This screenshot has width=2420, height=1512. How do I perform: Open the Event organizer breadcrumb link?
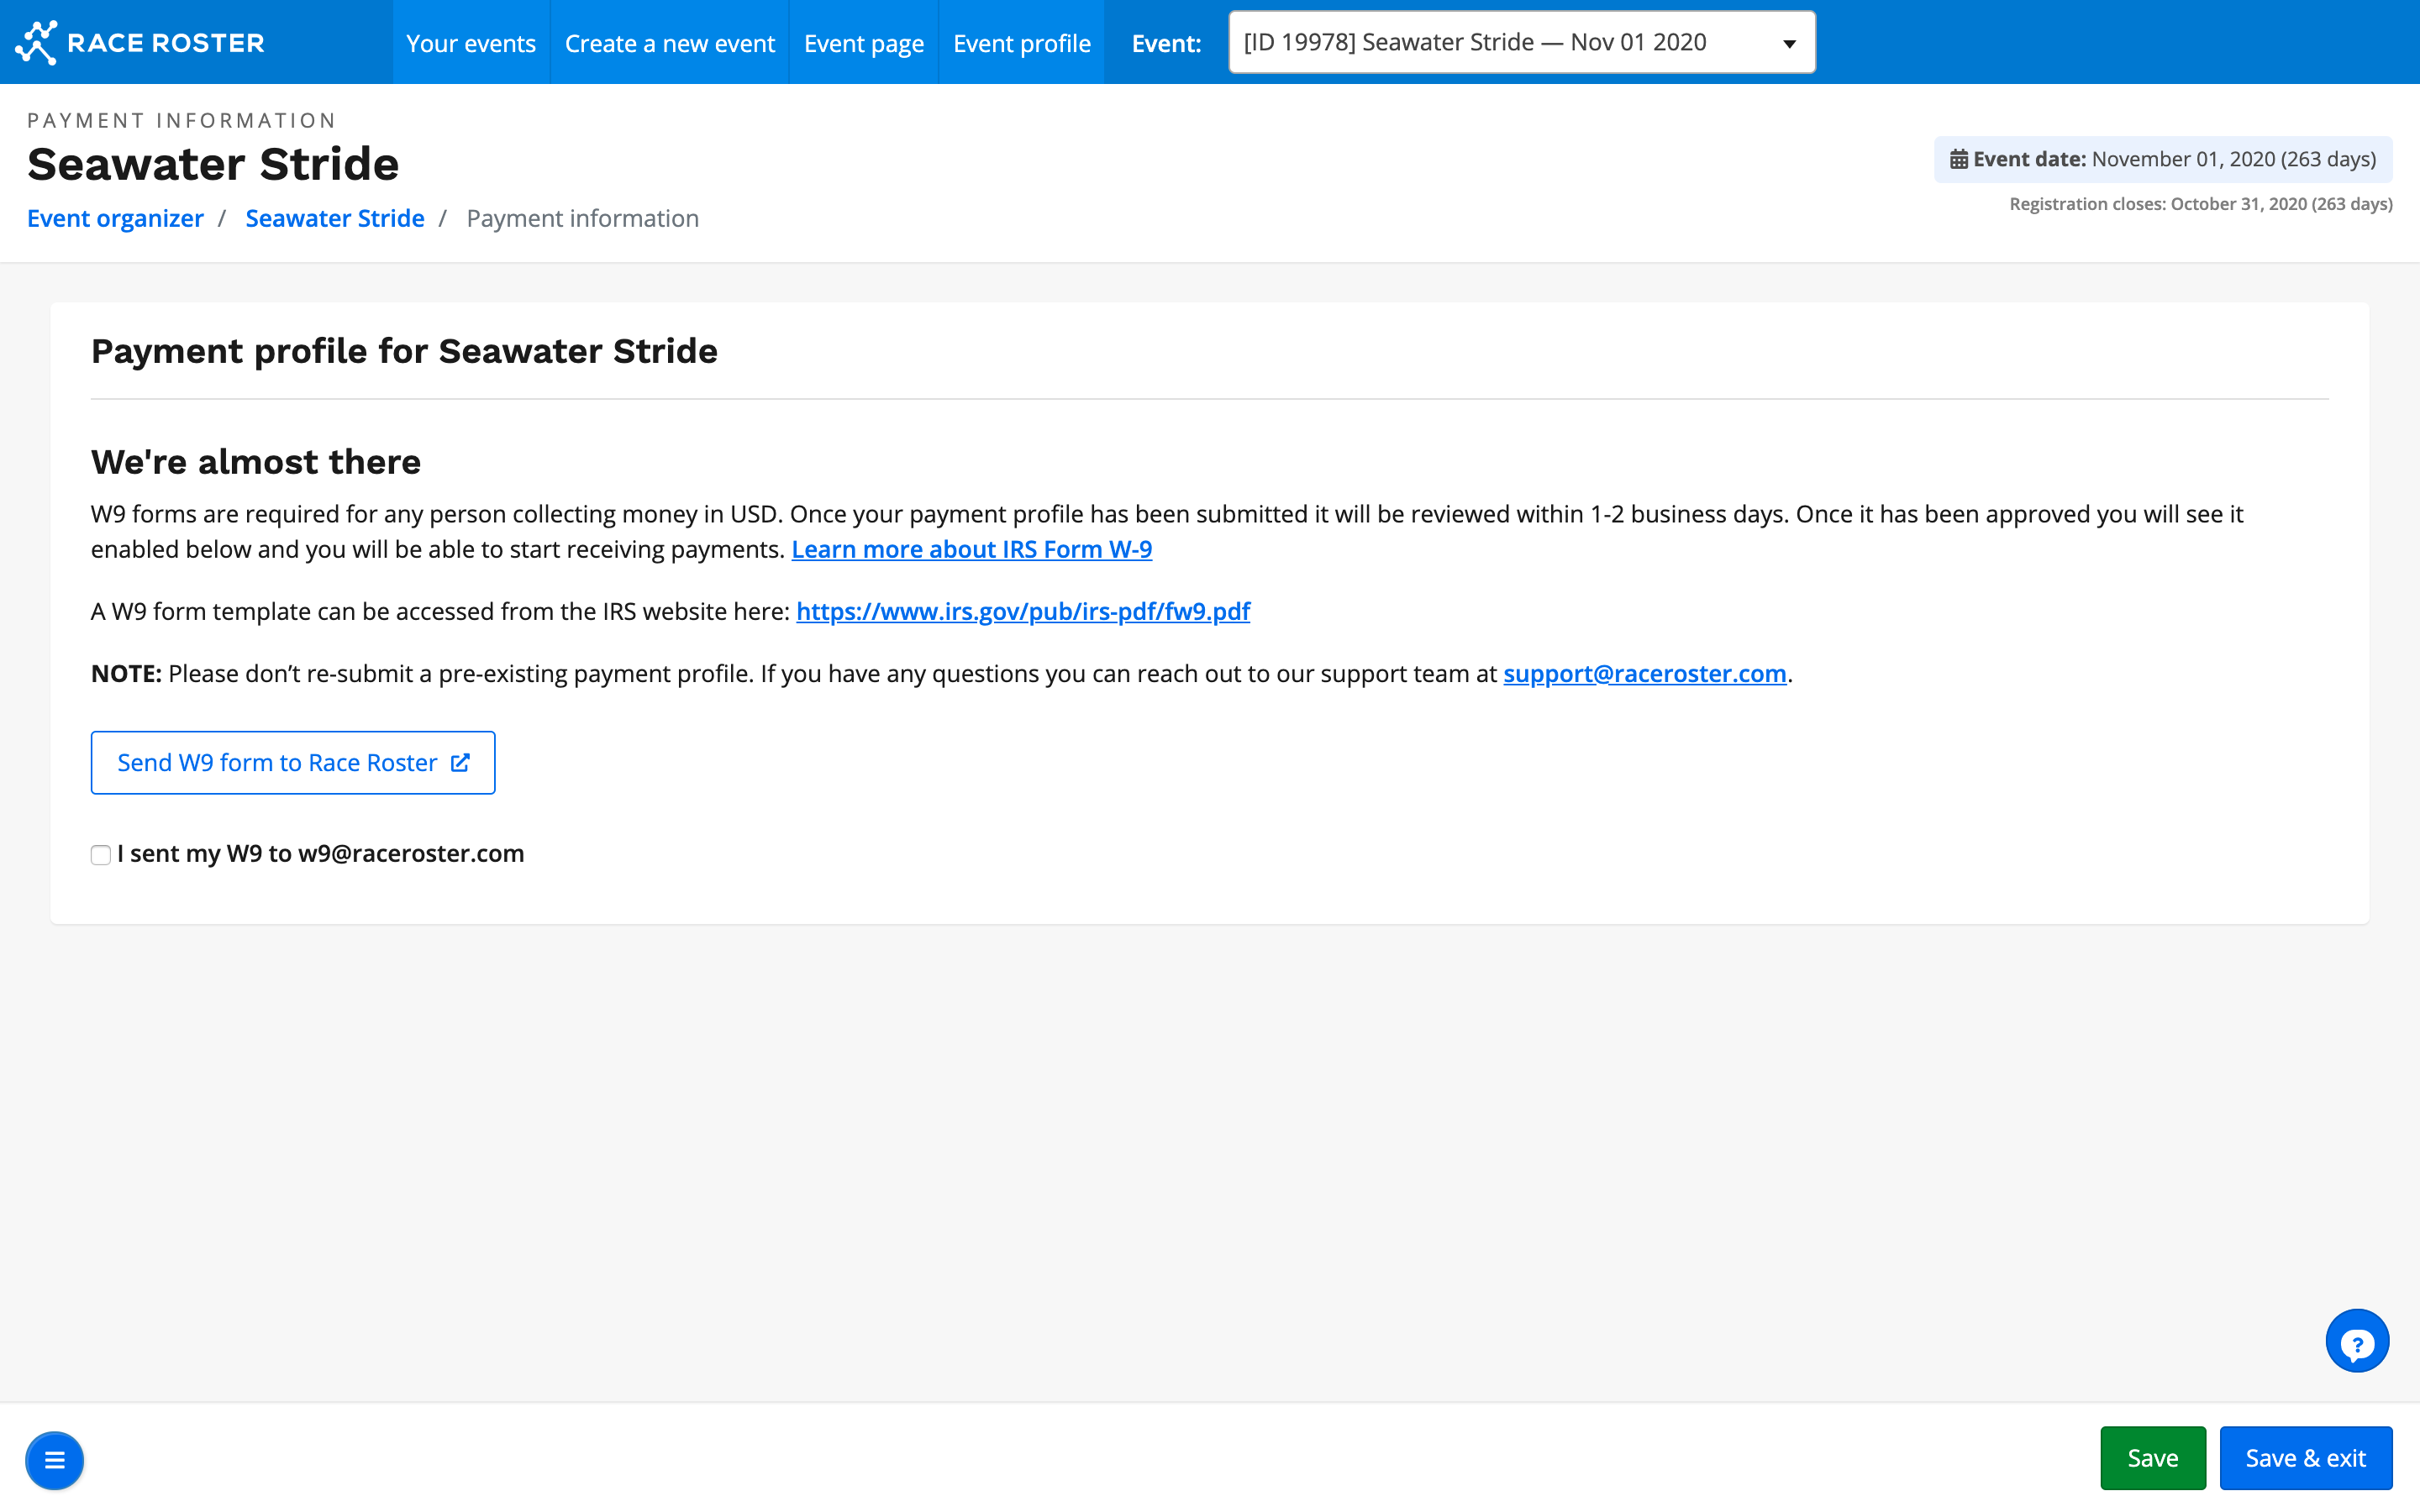pyautogui.click(x=115, y=218)
